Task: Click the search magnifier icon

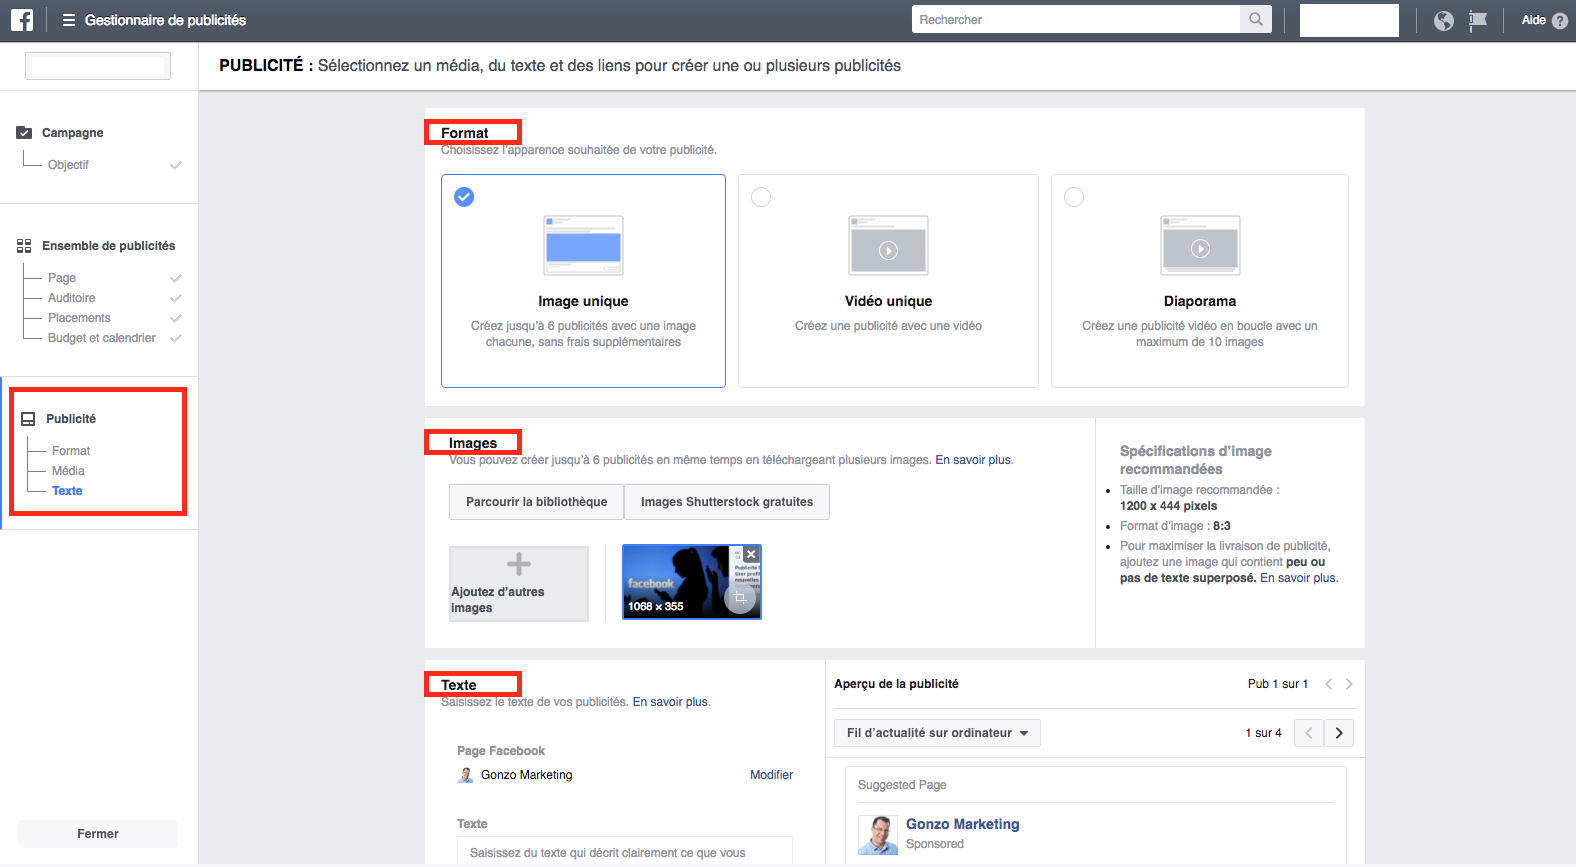Action: pos(1255,19)
